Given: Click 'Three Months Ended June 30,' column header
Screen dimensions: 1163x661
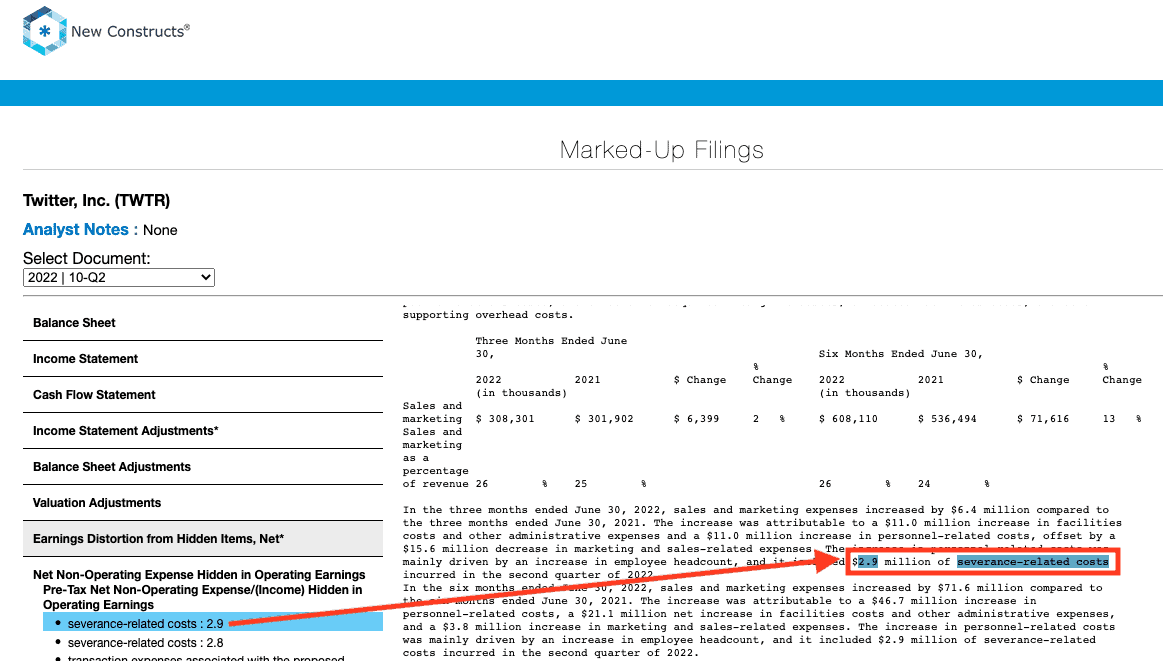Looking at the screenshot, I should pyautogui.click(x=551, y=348).
